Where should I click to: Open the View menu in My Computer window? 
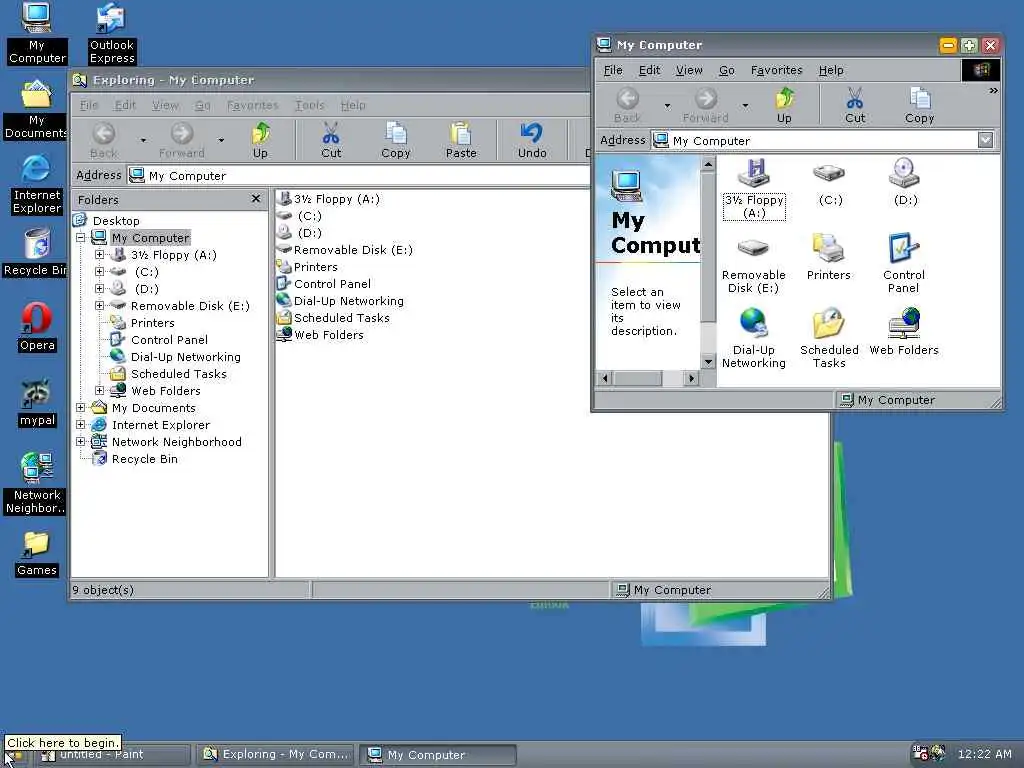[x=689, y=70]
